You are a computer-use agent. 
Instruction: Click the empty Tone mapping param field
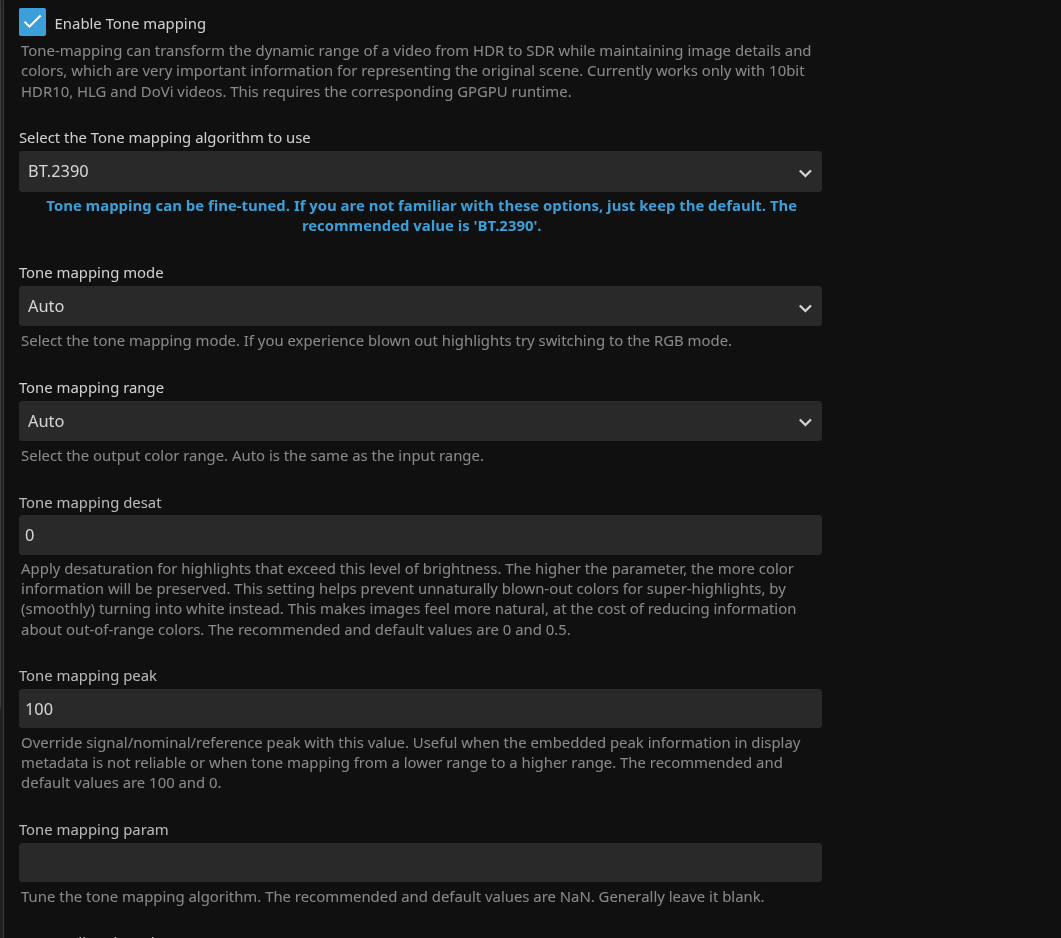[x=420, y=863]
